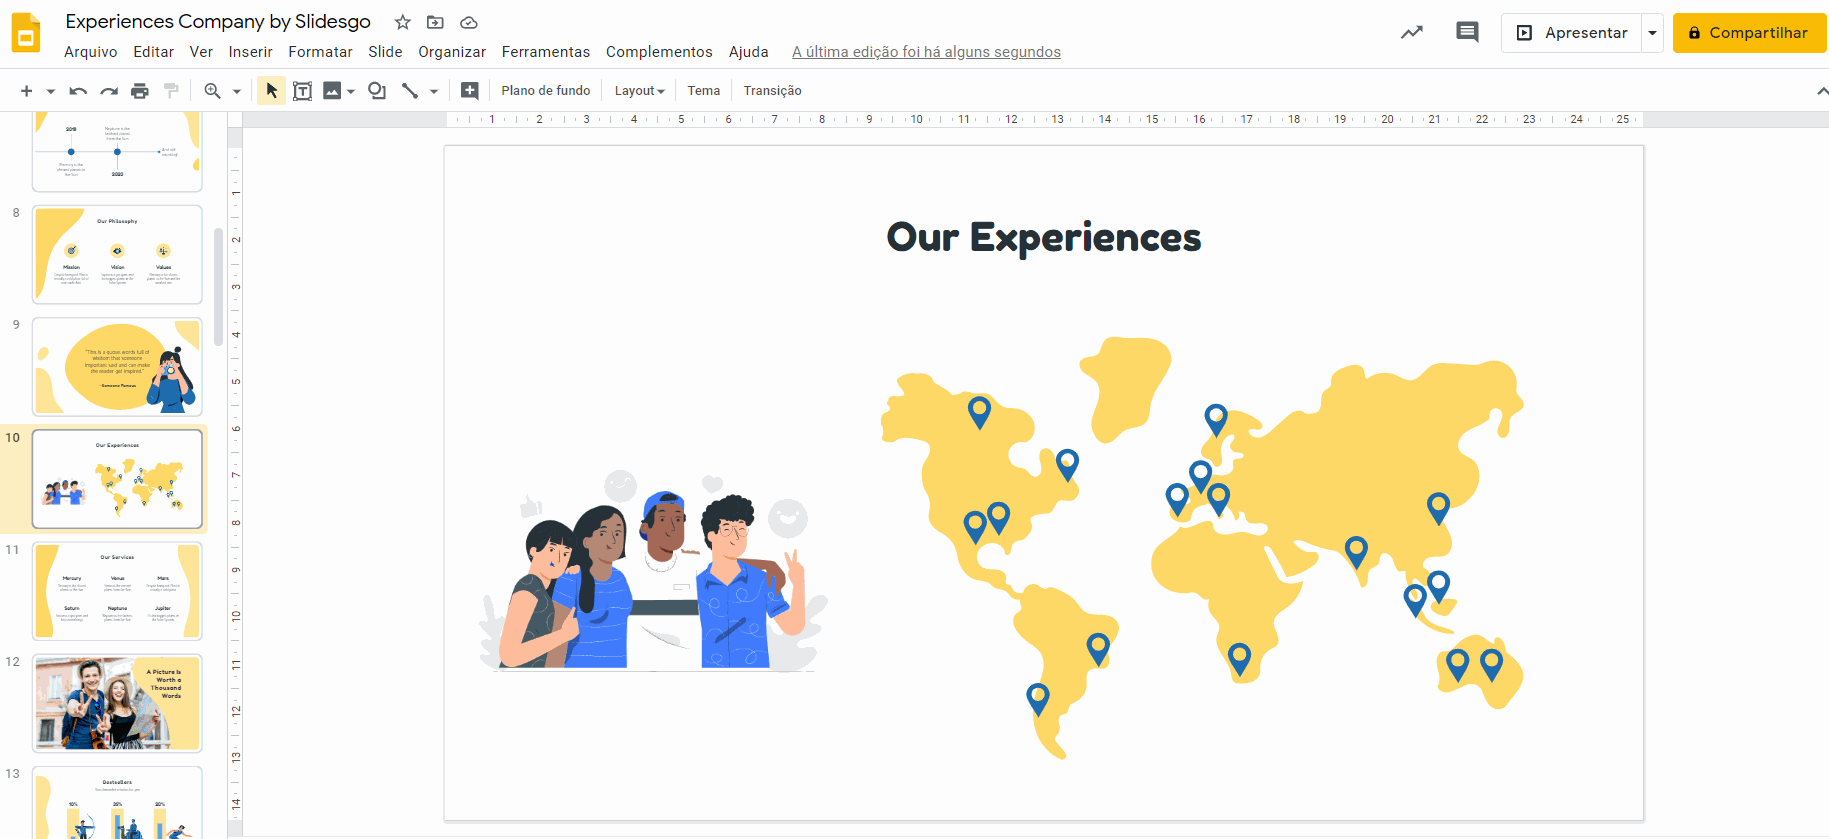This screenshot has height=839, width=1829.
Task: Open the Ajuda menu
Action: pos(748,52)
